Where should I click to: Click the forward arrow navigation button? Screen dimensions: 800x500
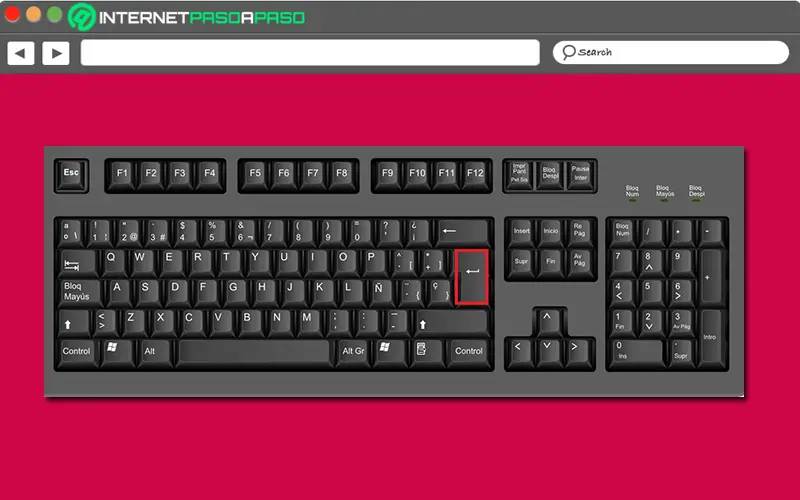tap(56, 53)
